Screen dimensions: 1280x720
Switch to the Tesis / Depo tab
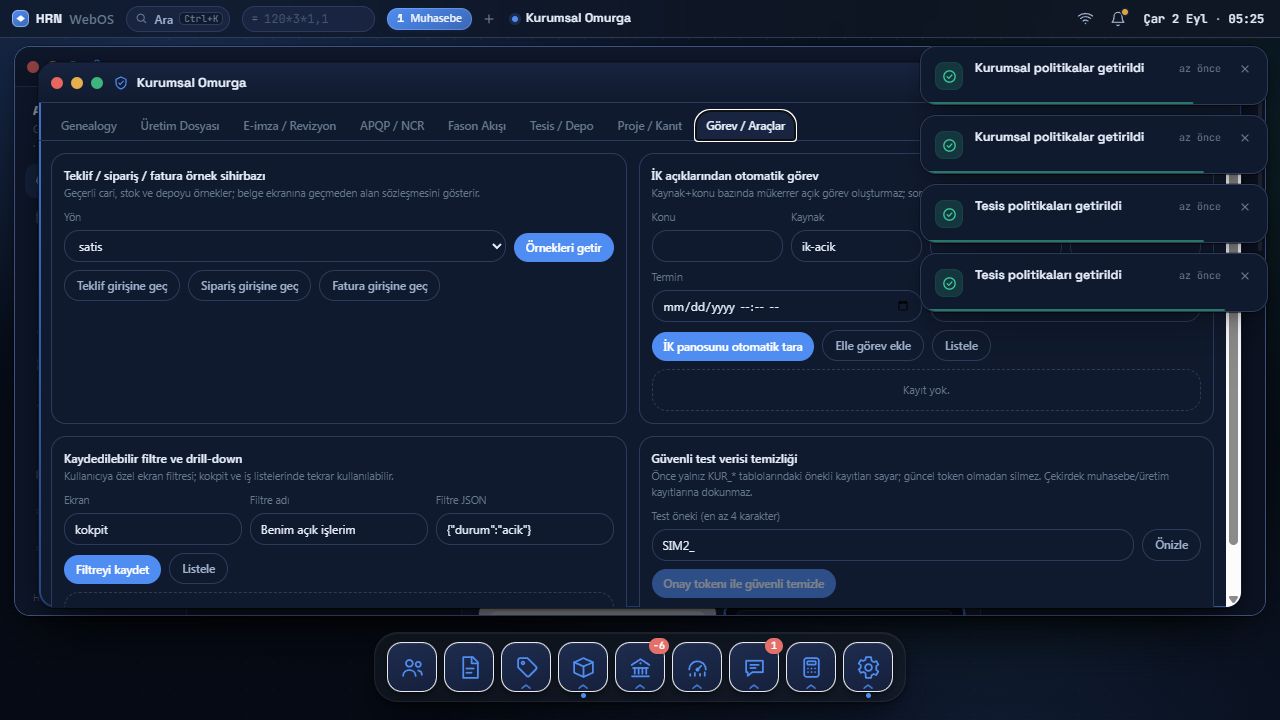click(561, 126)
